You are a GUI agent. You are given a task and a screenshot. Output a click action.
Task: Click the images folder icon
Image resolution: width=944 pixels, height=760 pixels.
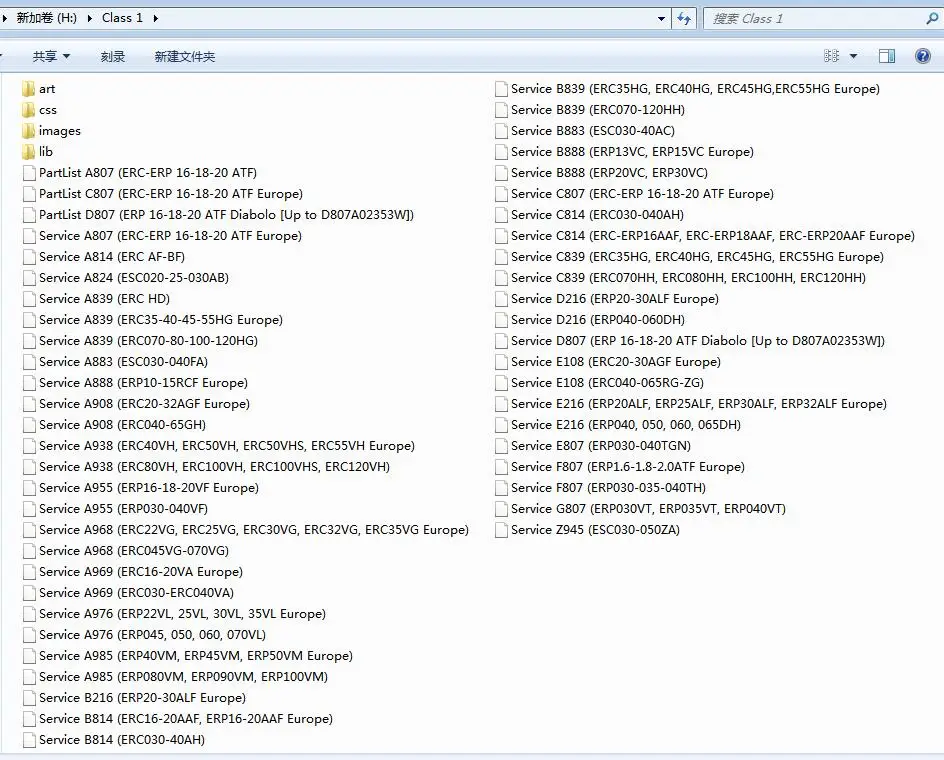tap(28, 131)
